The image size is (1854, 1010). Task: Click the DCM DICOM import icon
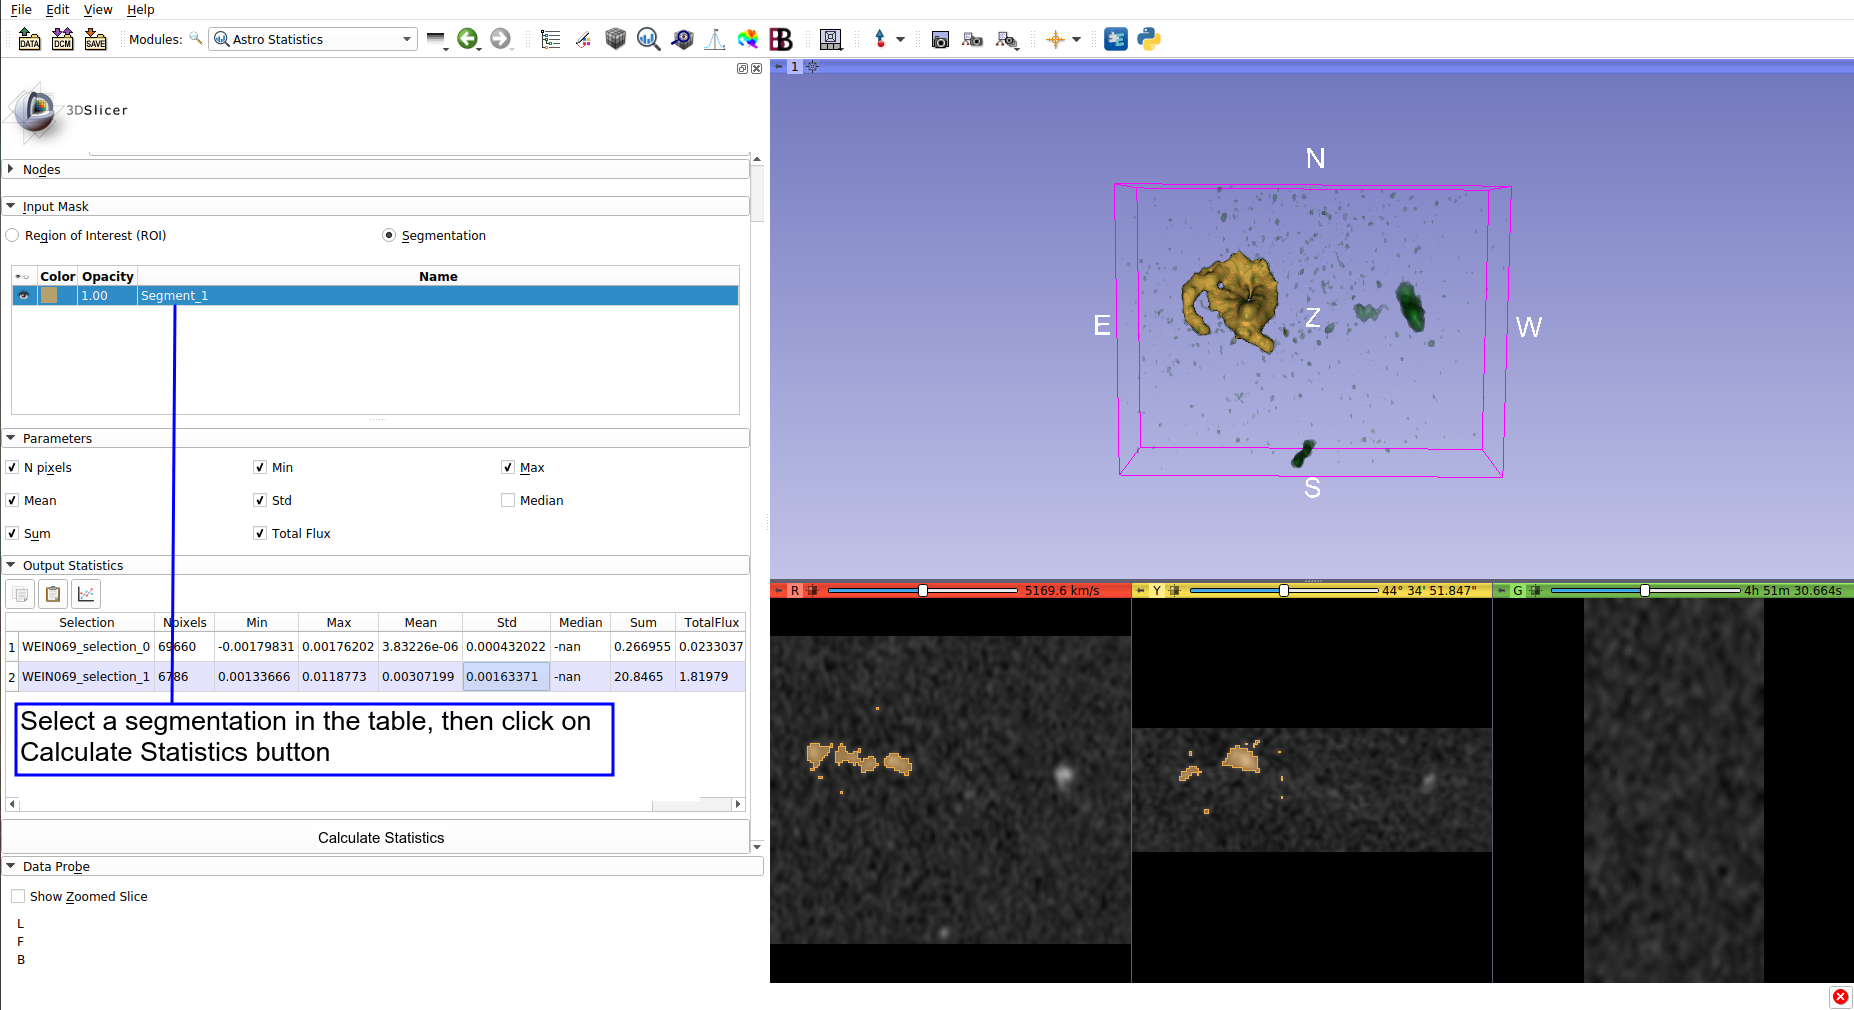click(x=62, y=40)
